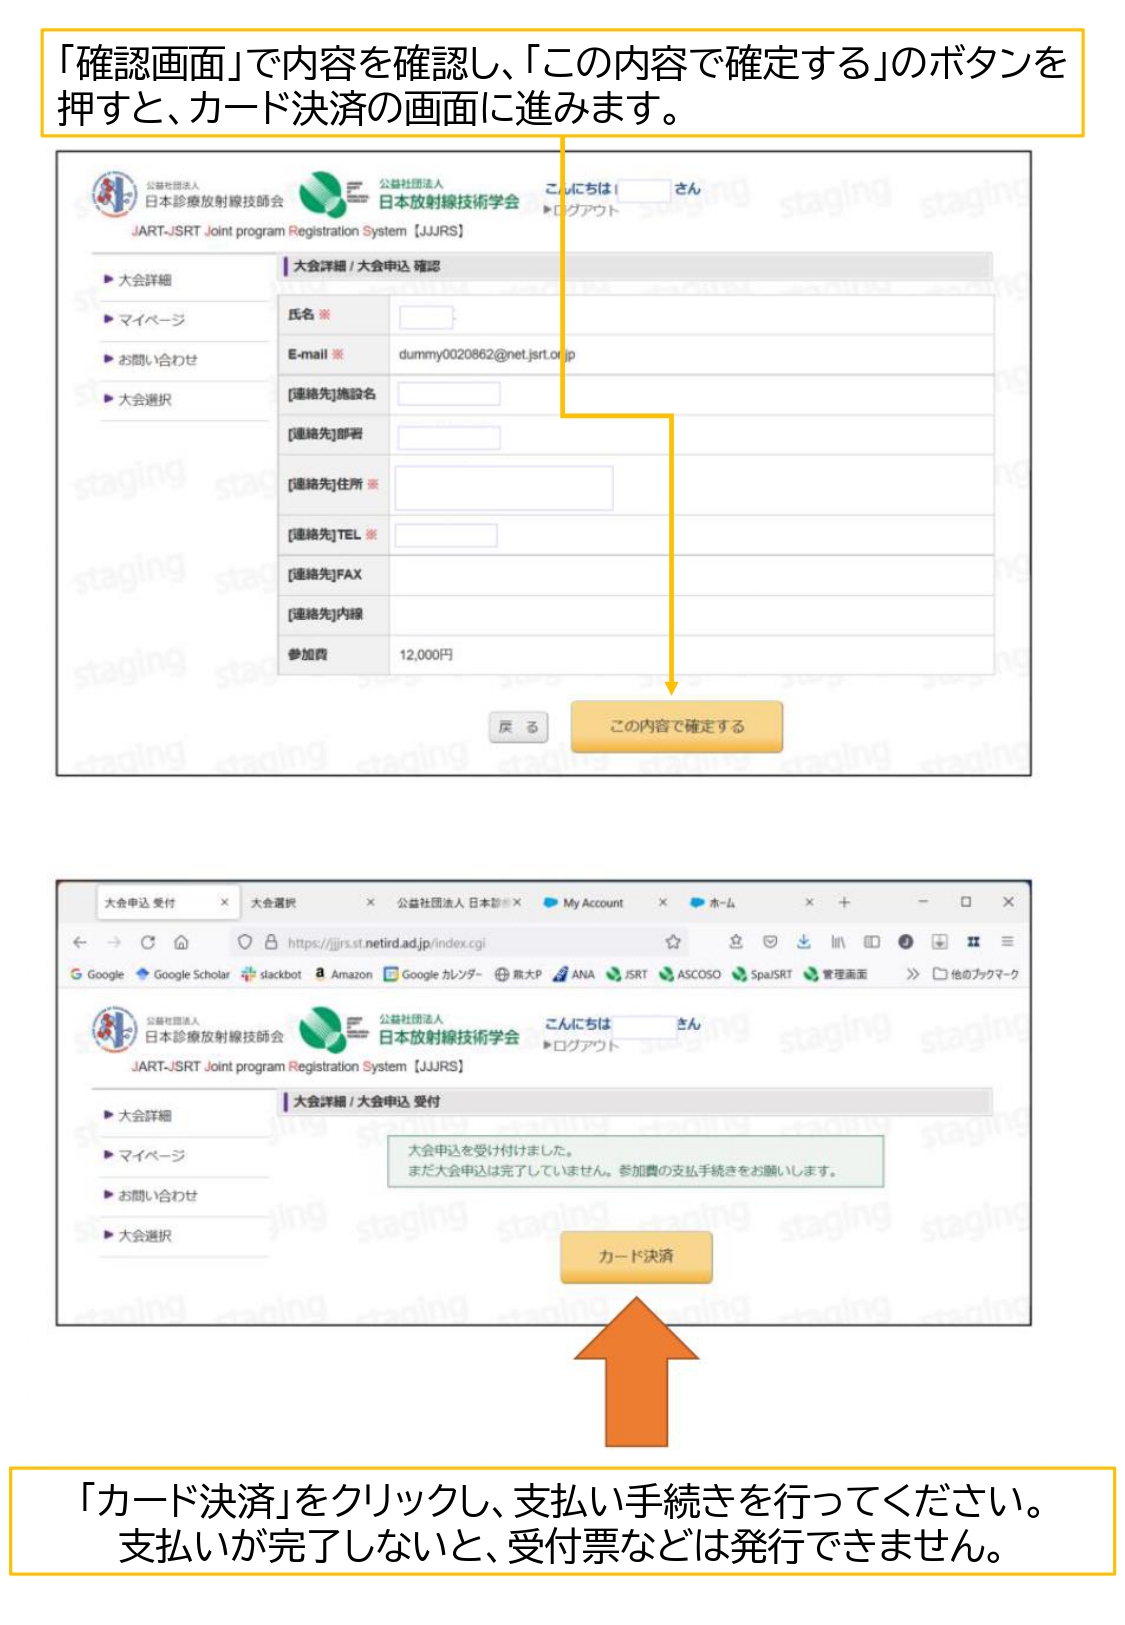Click the browser home icon
The image size is (1125, 1625).
tap(181, 942)
